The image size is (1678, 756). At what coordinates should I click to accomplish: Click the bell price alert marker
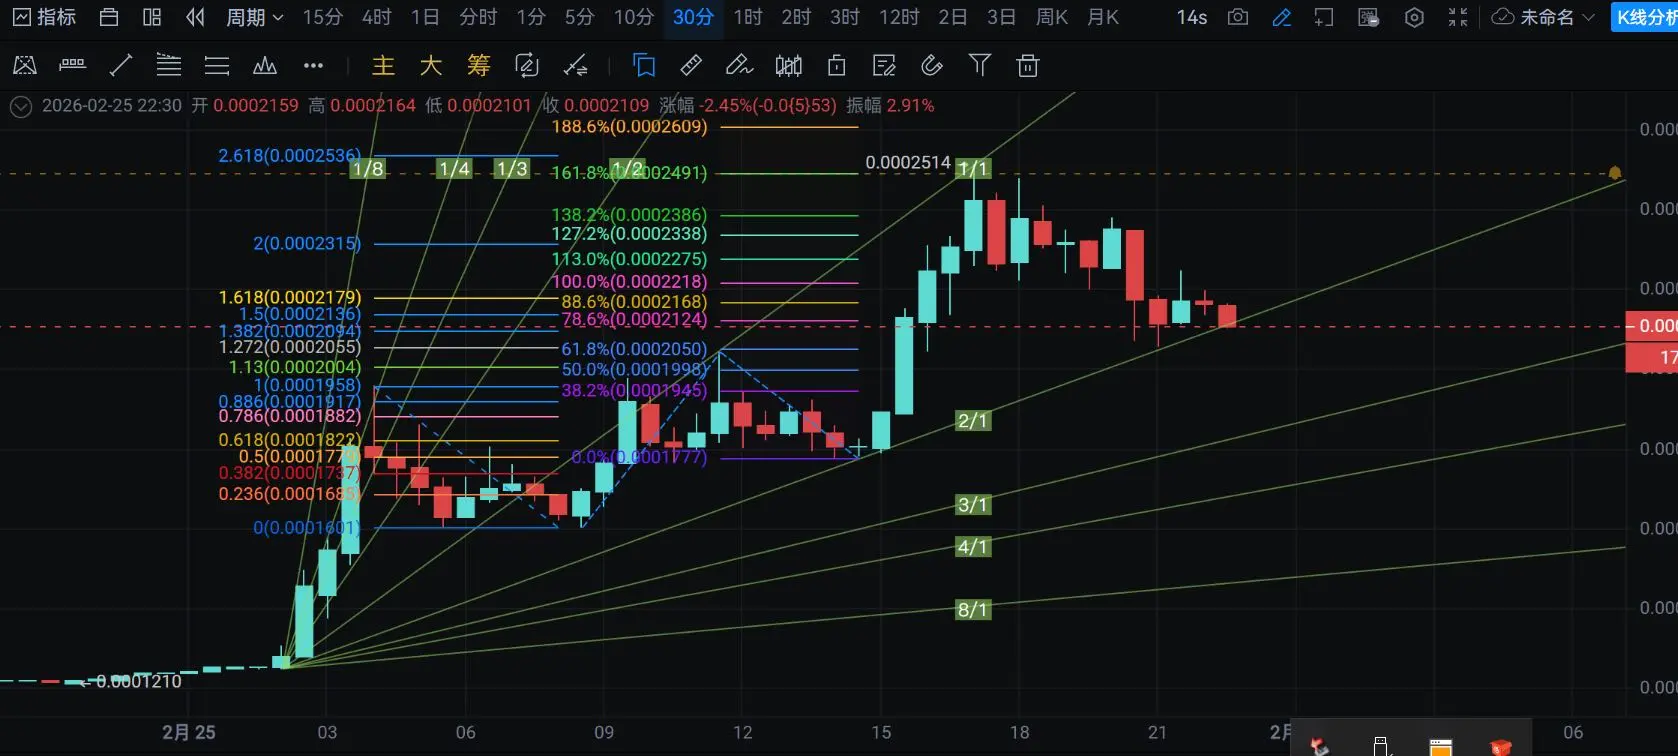tap(1615, 173)
